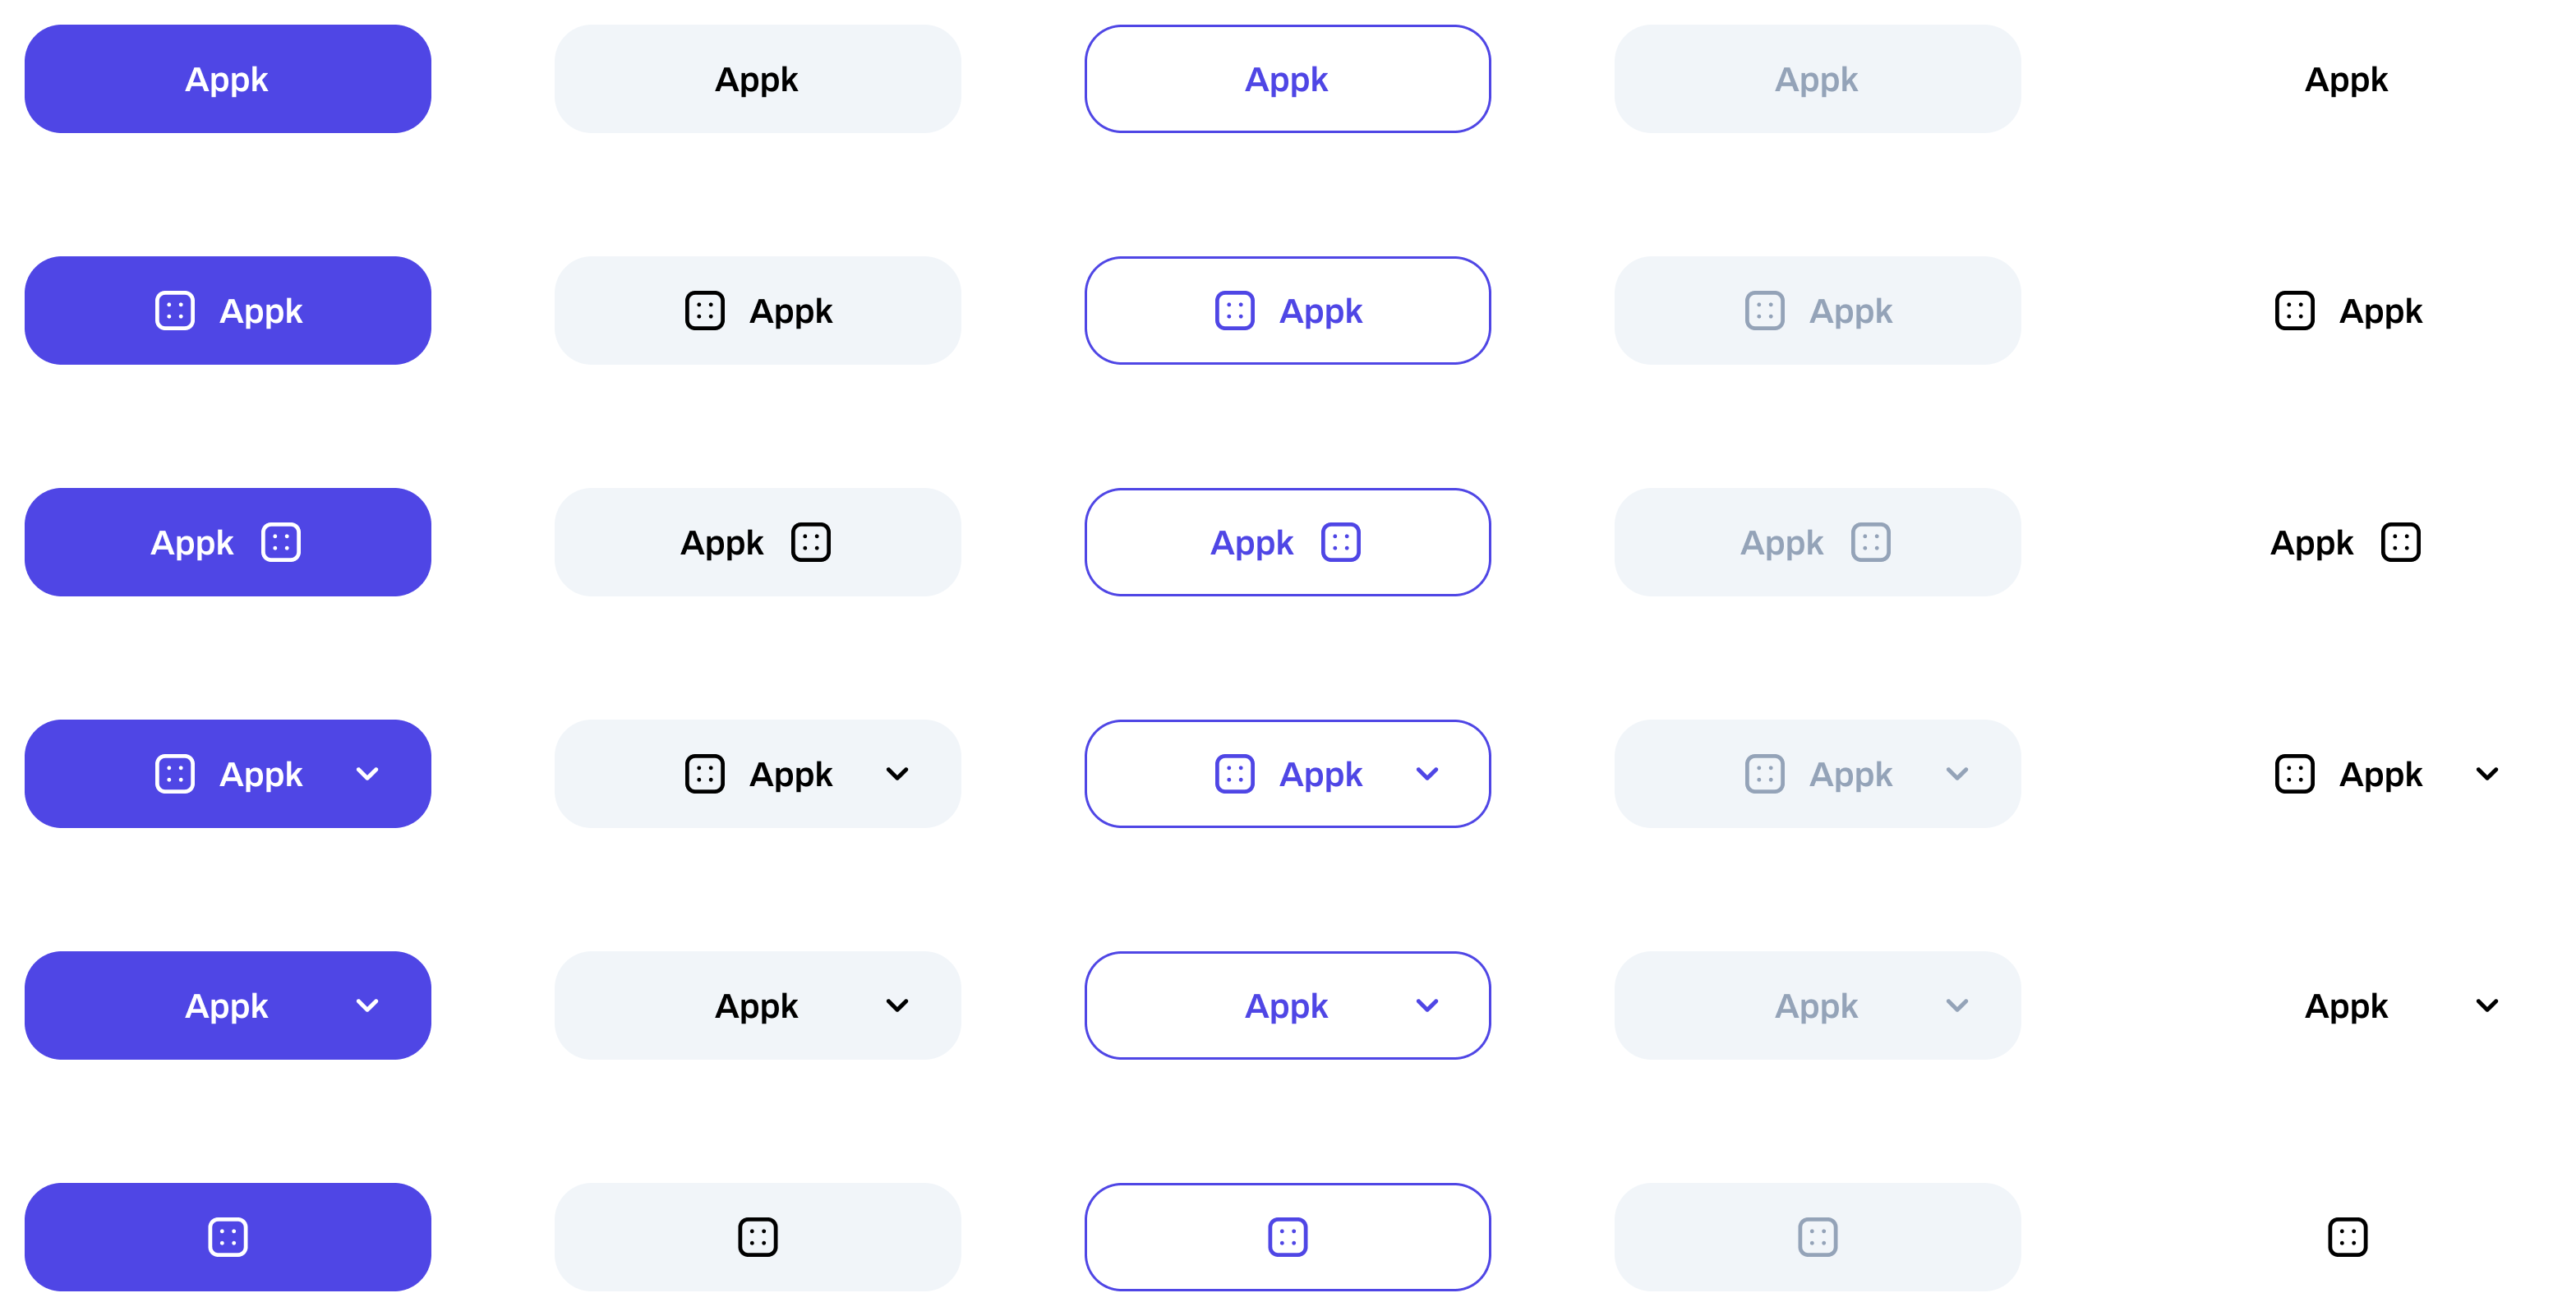Click the faded text-only disabled Appk button

1817,79
